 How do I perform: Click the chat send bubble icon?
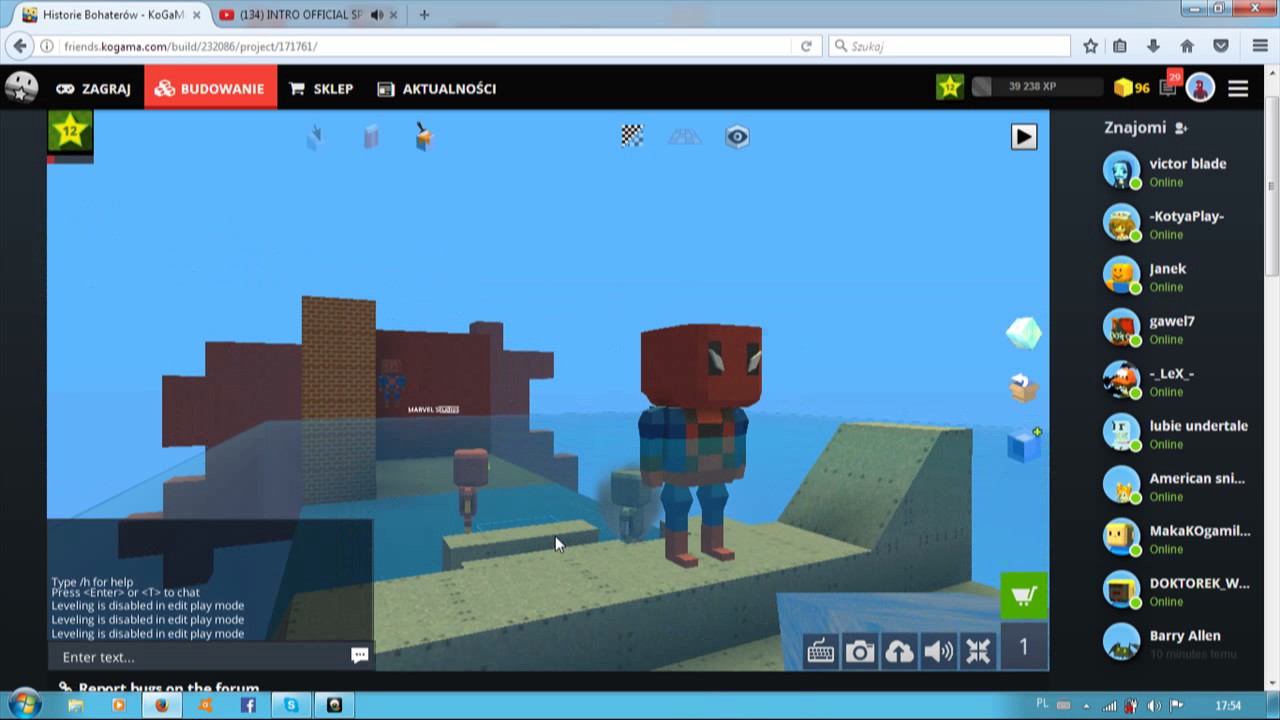tap(360, 656)
